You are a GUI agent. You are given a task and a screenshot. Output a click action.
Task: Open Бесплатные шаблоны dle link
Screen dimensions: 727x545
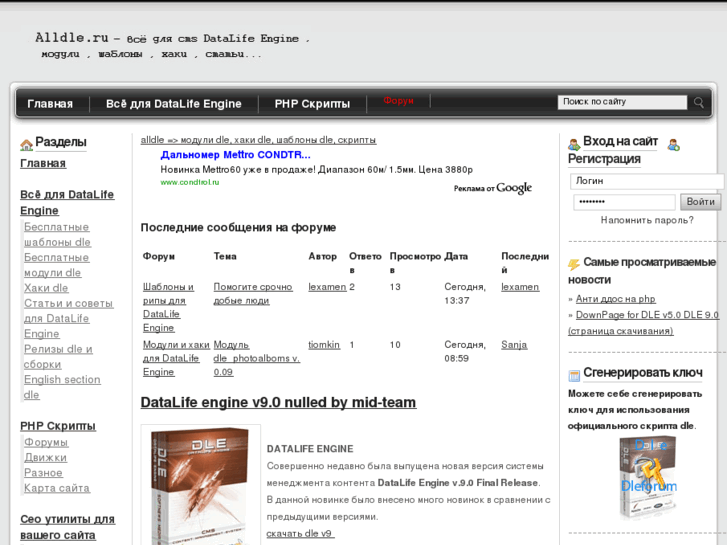[x=57, y=235]
